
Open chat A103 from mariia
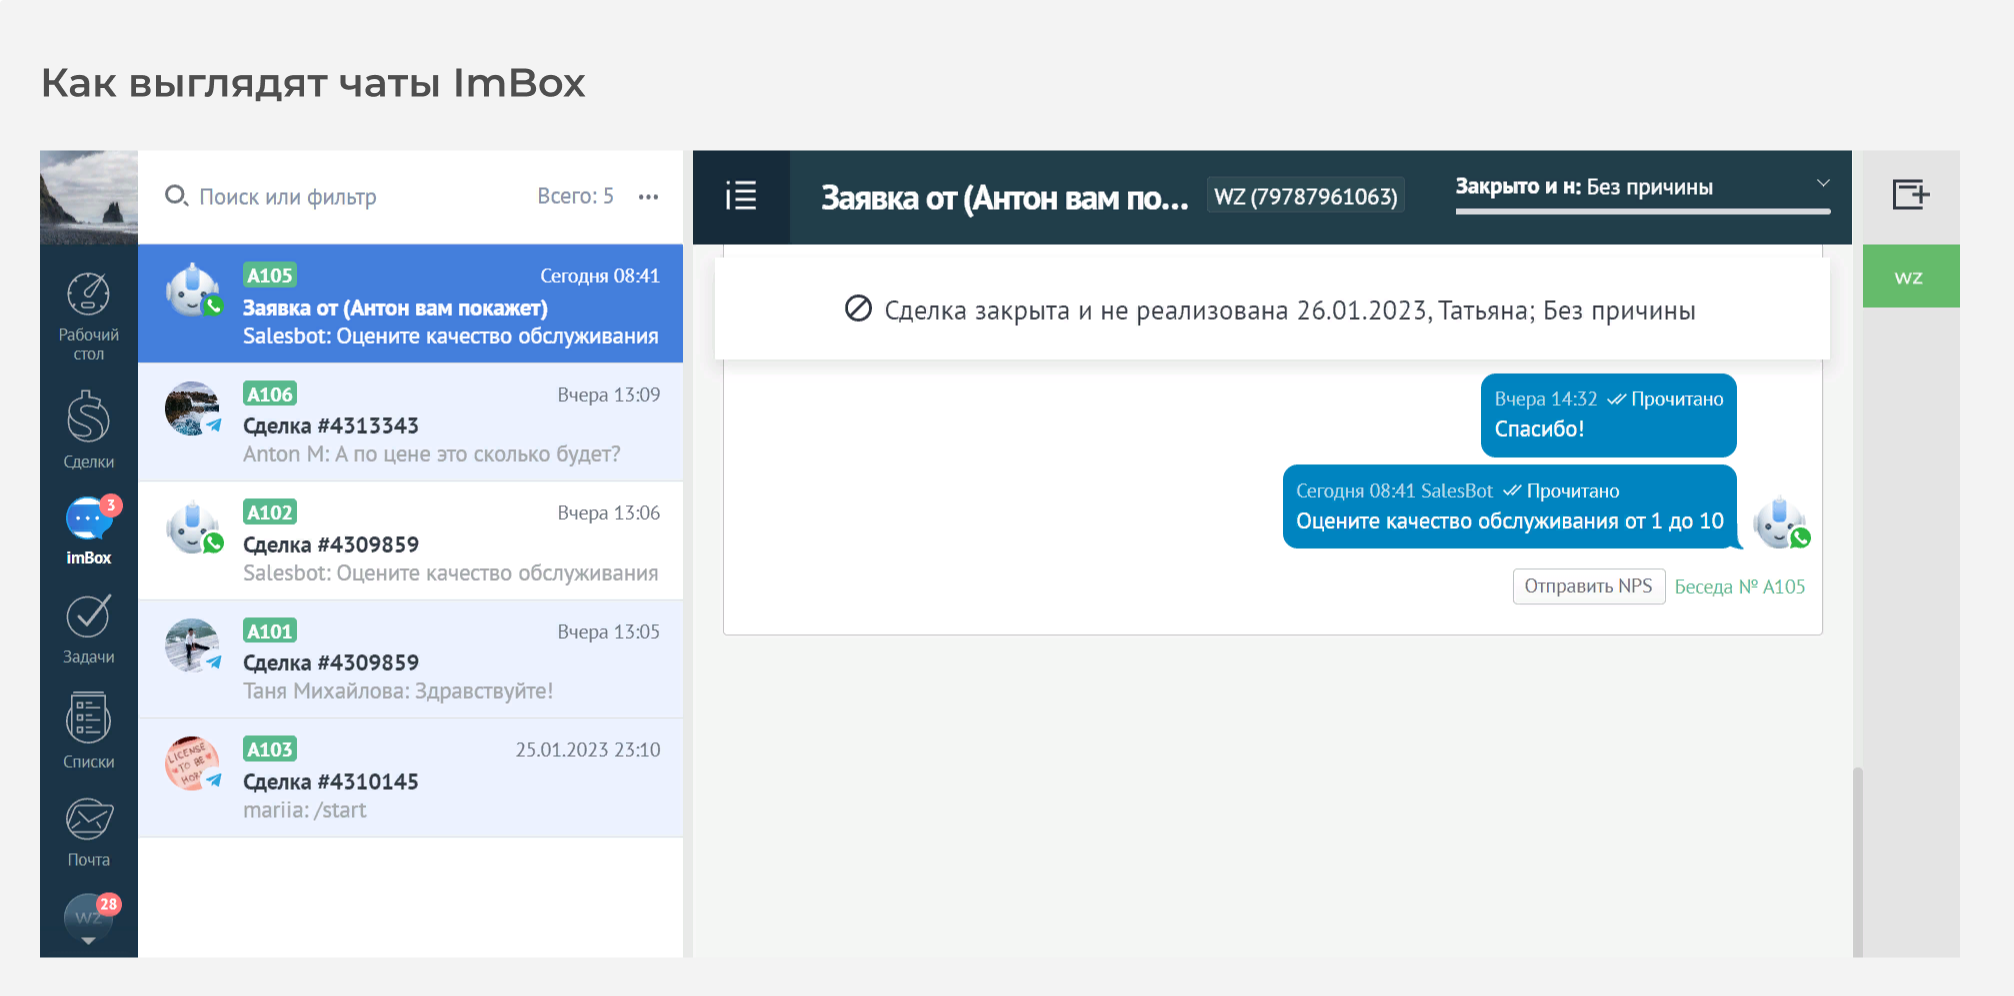click(410, 779)
